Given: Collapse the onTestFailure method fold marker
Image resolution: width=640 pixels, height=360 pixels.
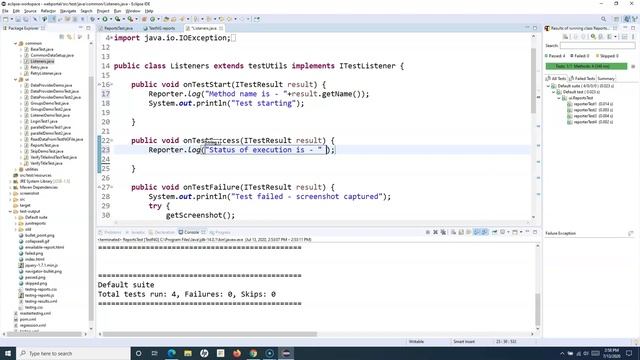Looking at the screenshot, I should [x=112, y=187].
